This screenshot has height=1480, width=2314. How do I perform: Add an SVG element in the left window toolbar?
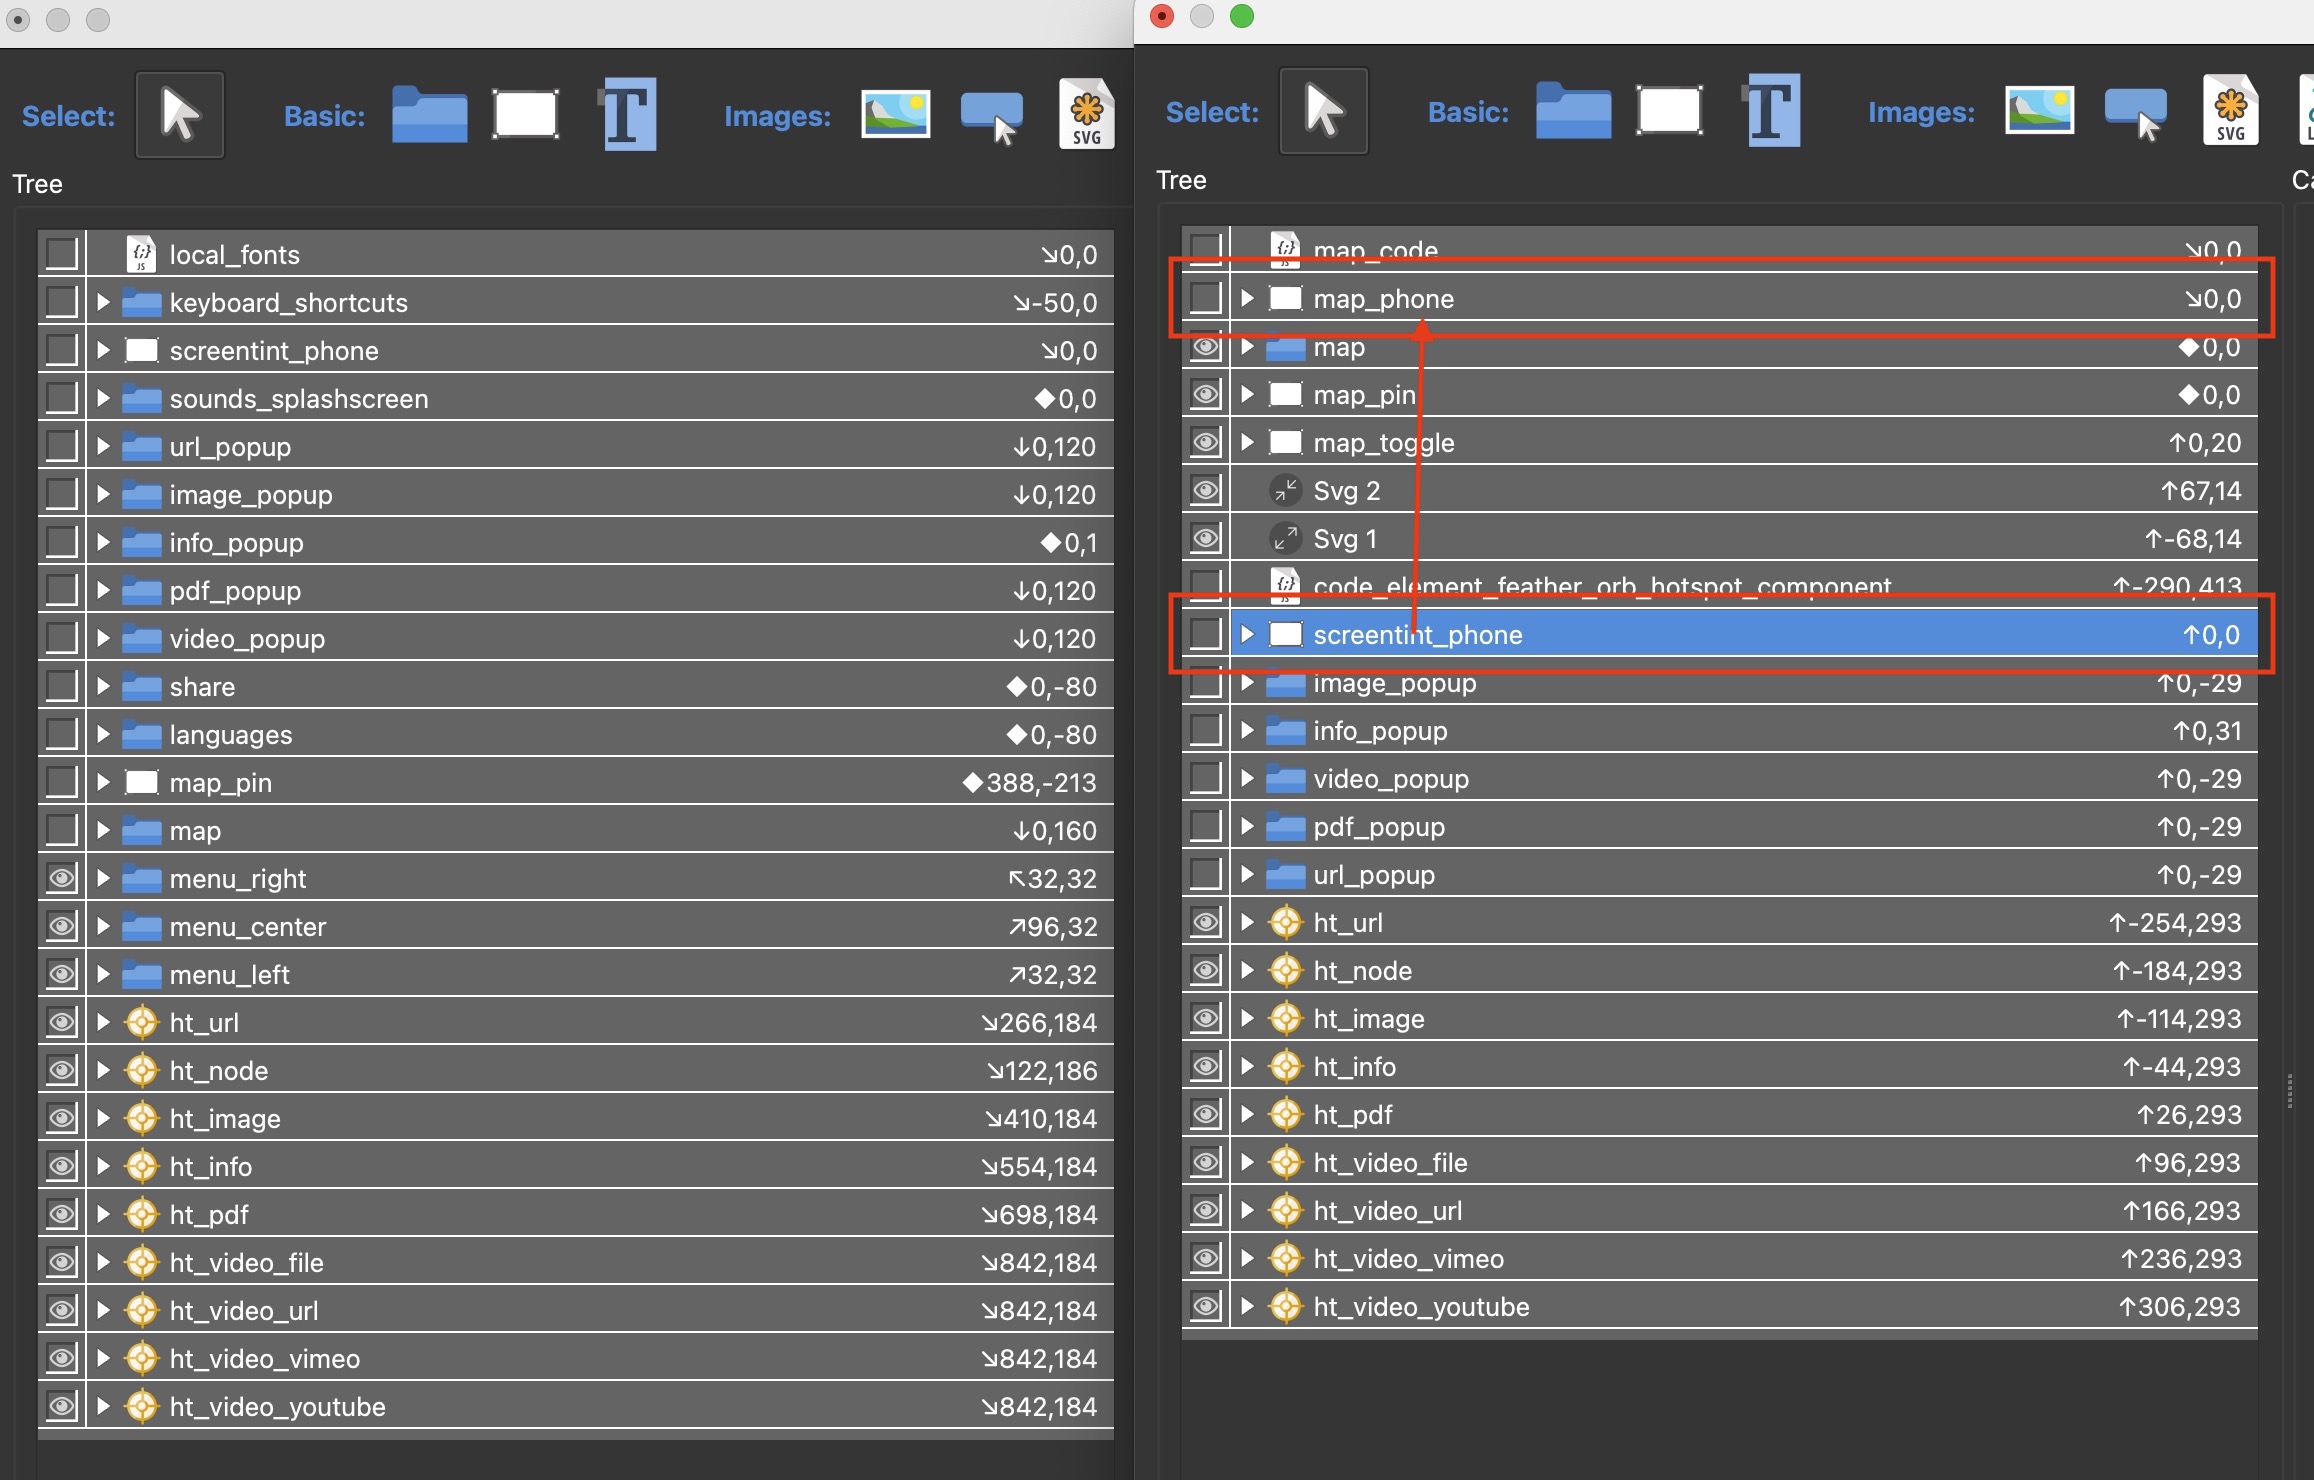click(x=1086, y=115)
